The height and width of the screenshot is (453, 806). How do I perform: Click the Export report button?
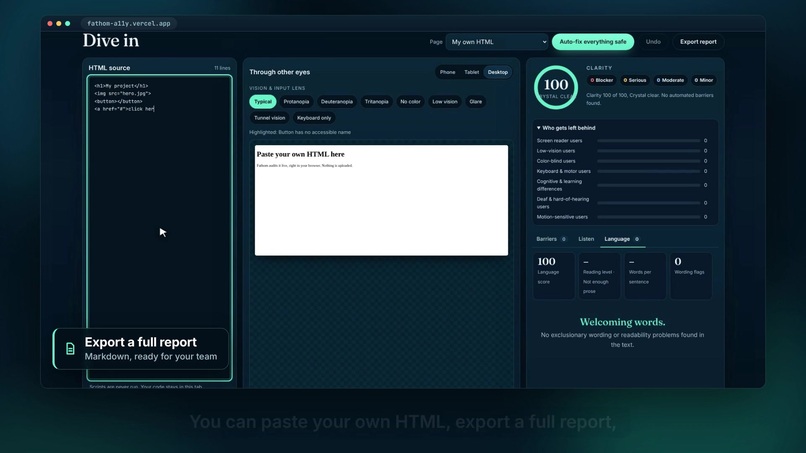coord(698,42)
